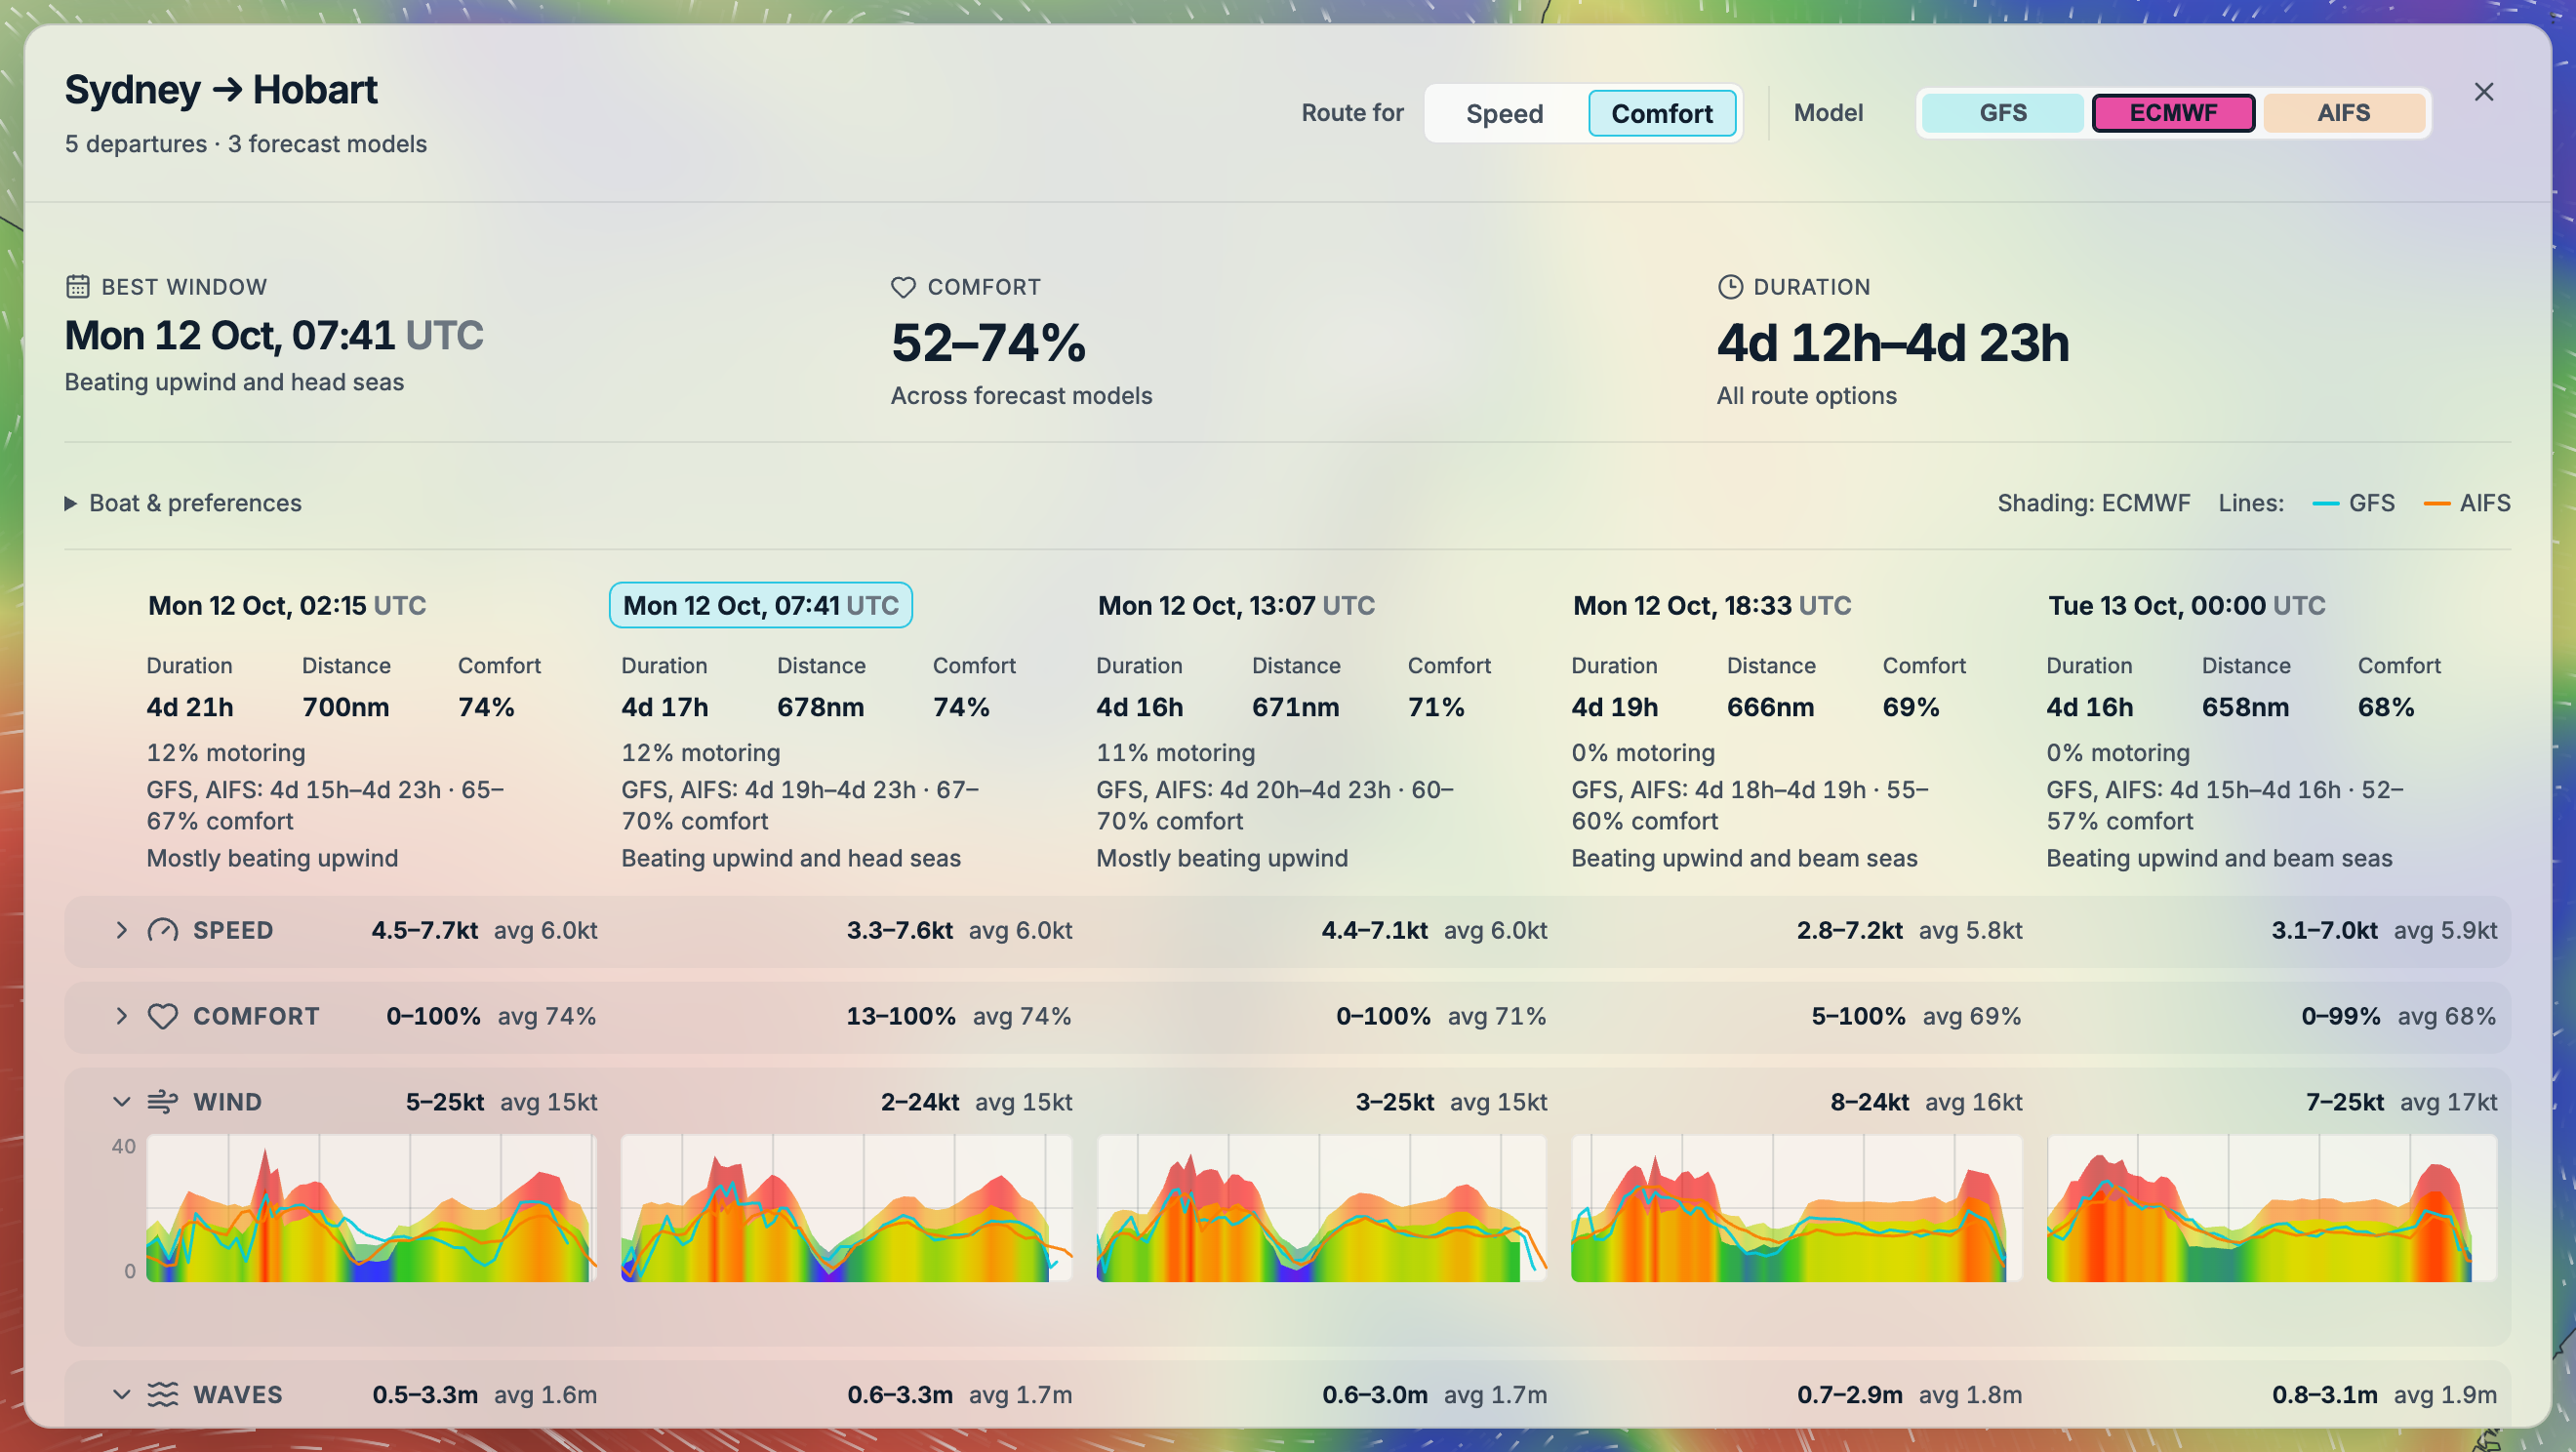Select departure Mon 12 Oct, 13:07 UTC
The height and width of the screenshot is (1452, 2576).
(1236, 605)
